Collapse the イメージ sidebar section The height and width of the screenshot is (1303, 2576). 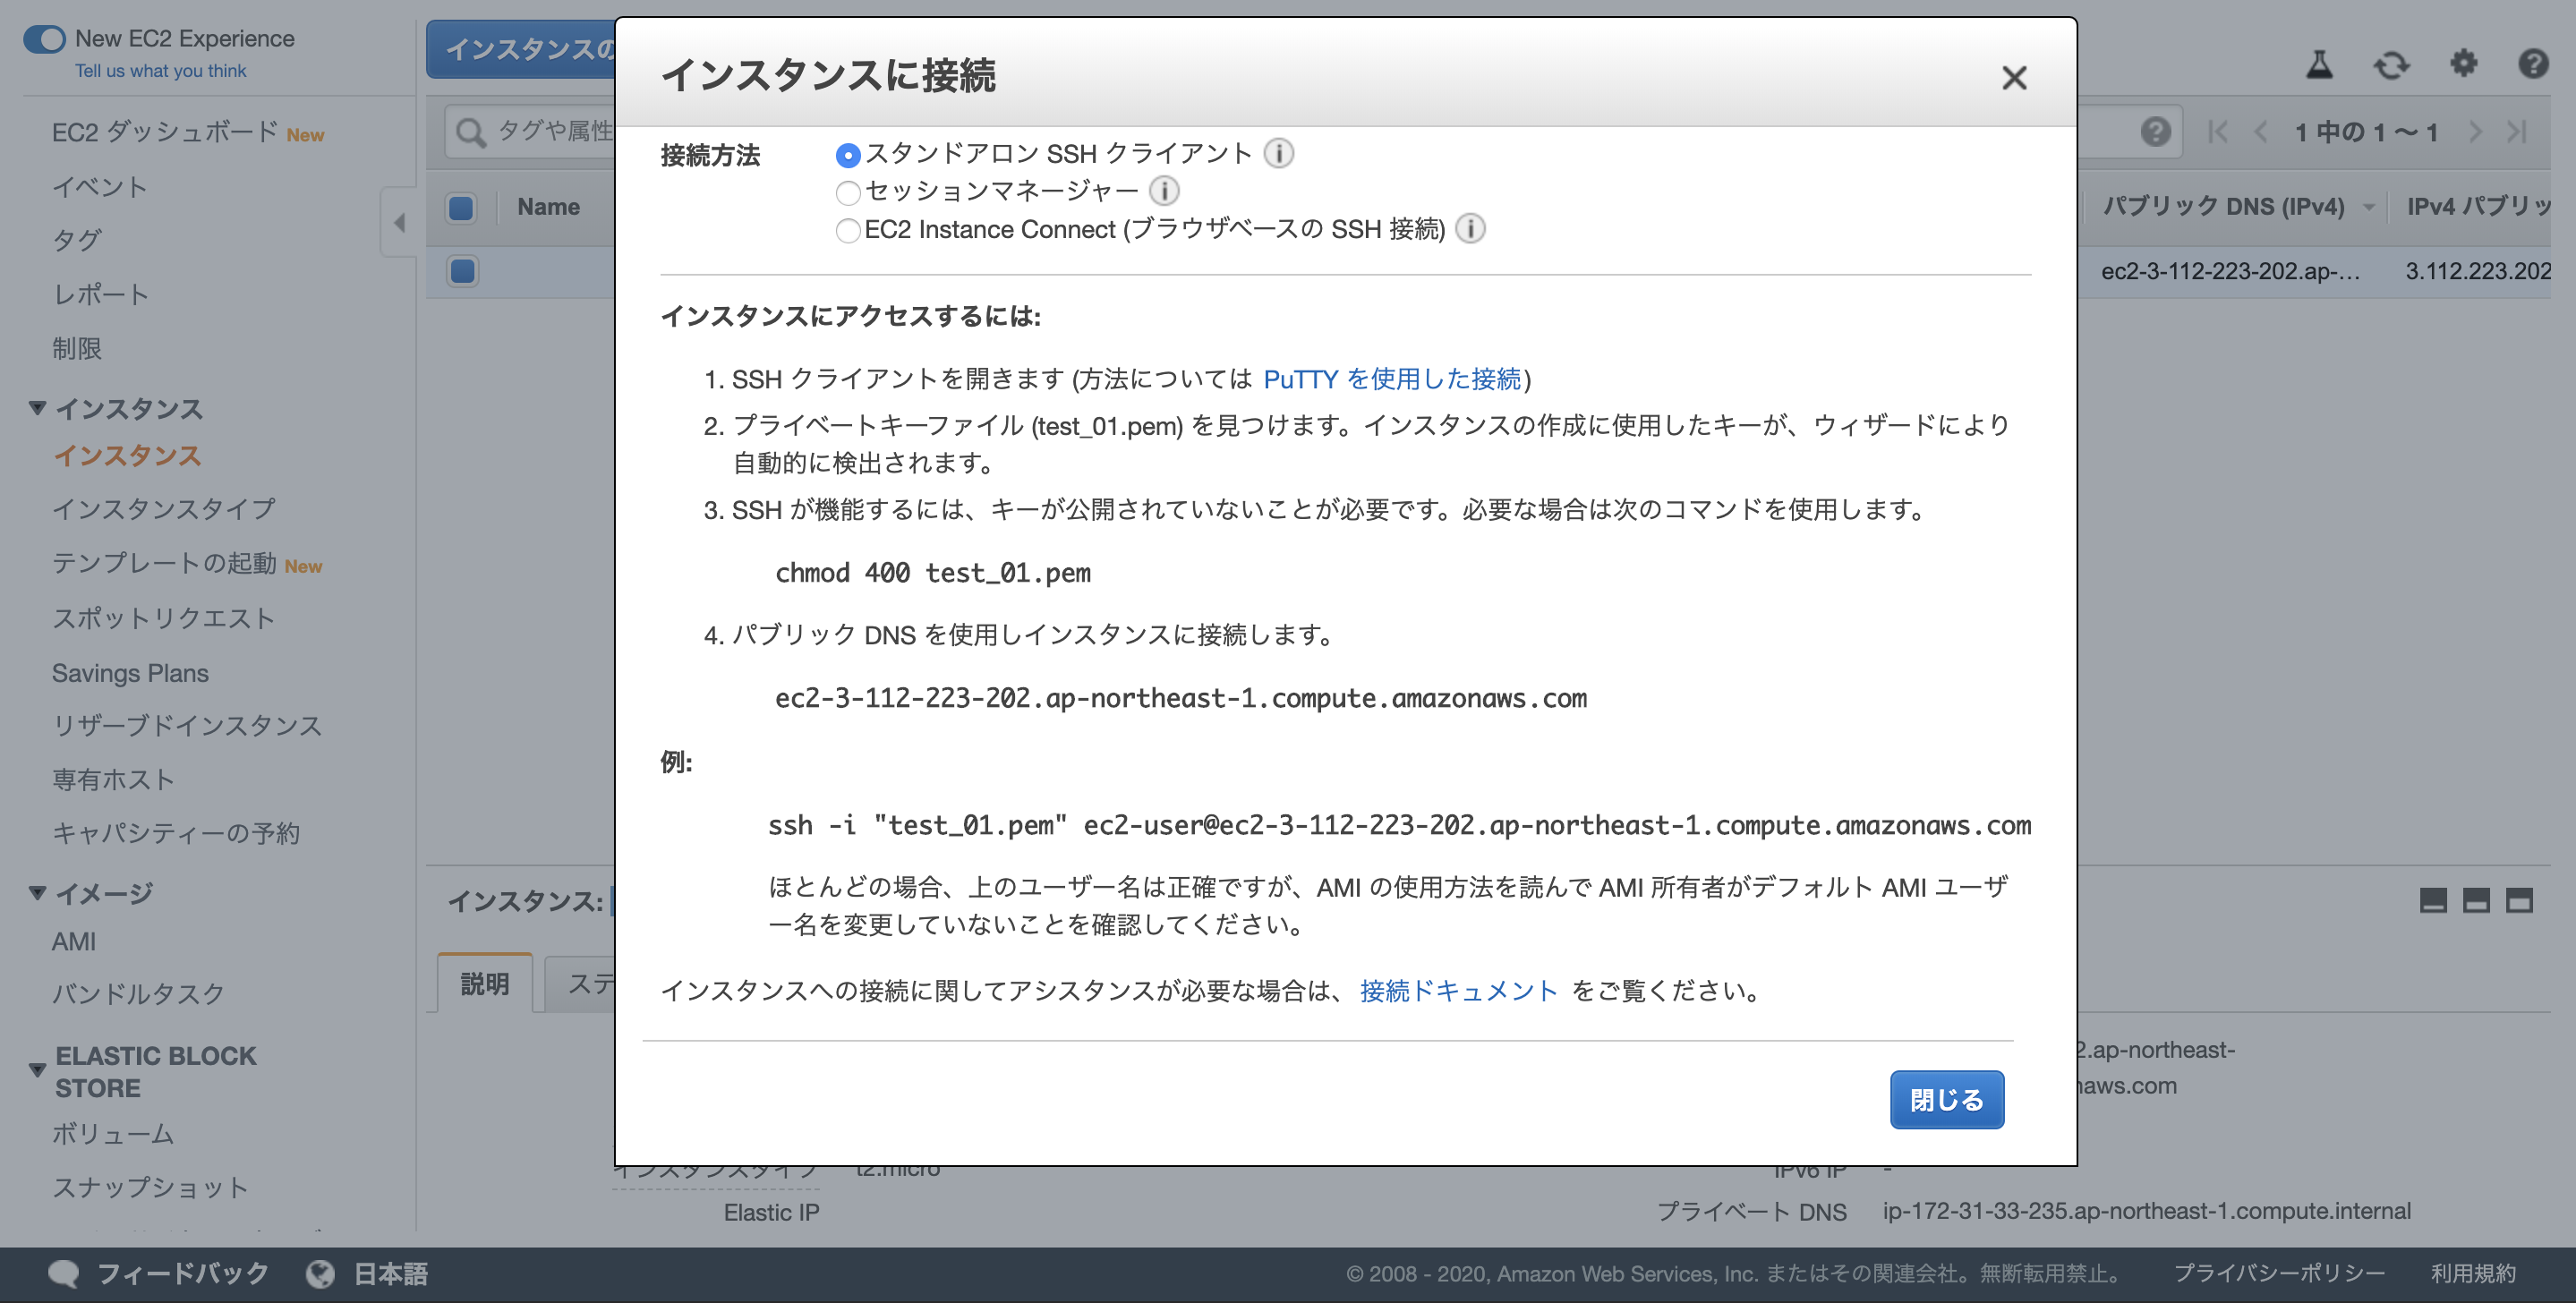point(38,892)
